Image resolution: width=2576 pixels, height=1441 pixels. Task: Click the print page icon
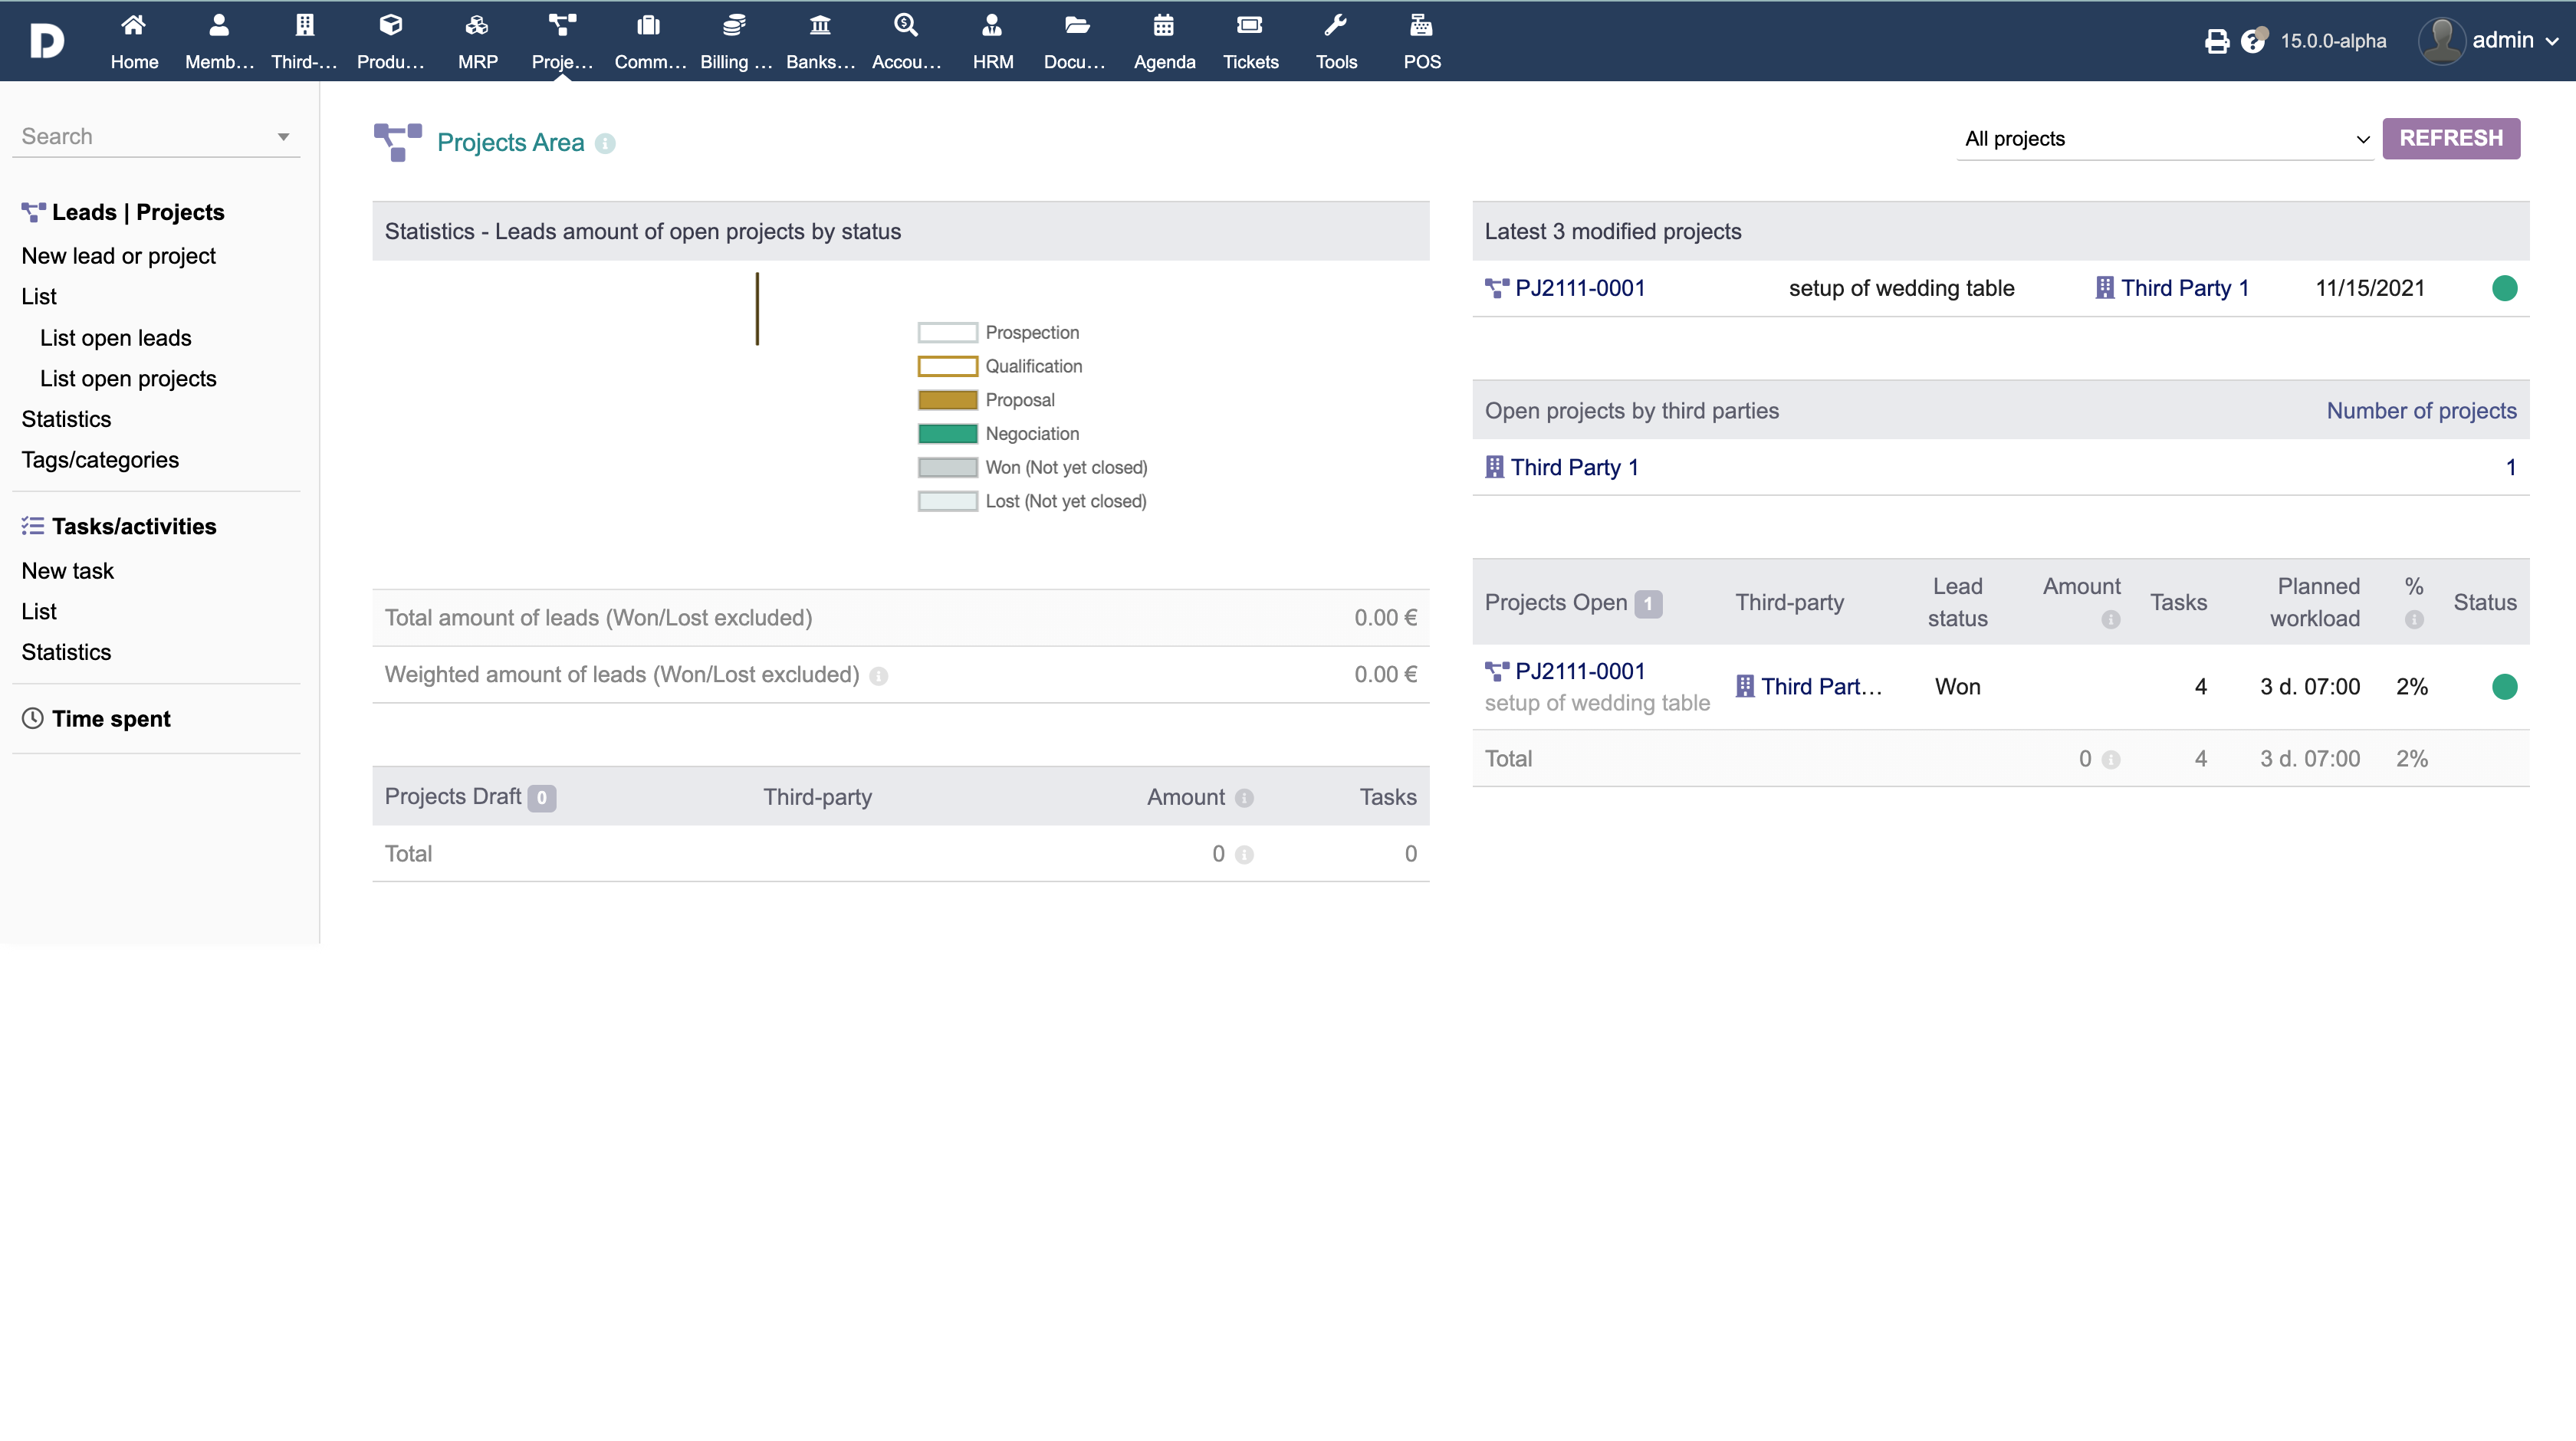tap(2216, 41)
